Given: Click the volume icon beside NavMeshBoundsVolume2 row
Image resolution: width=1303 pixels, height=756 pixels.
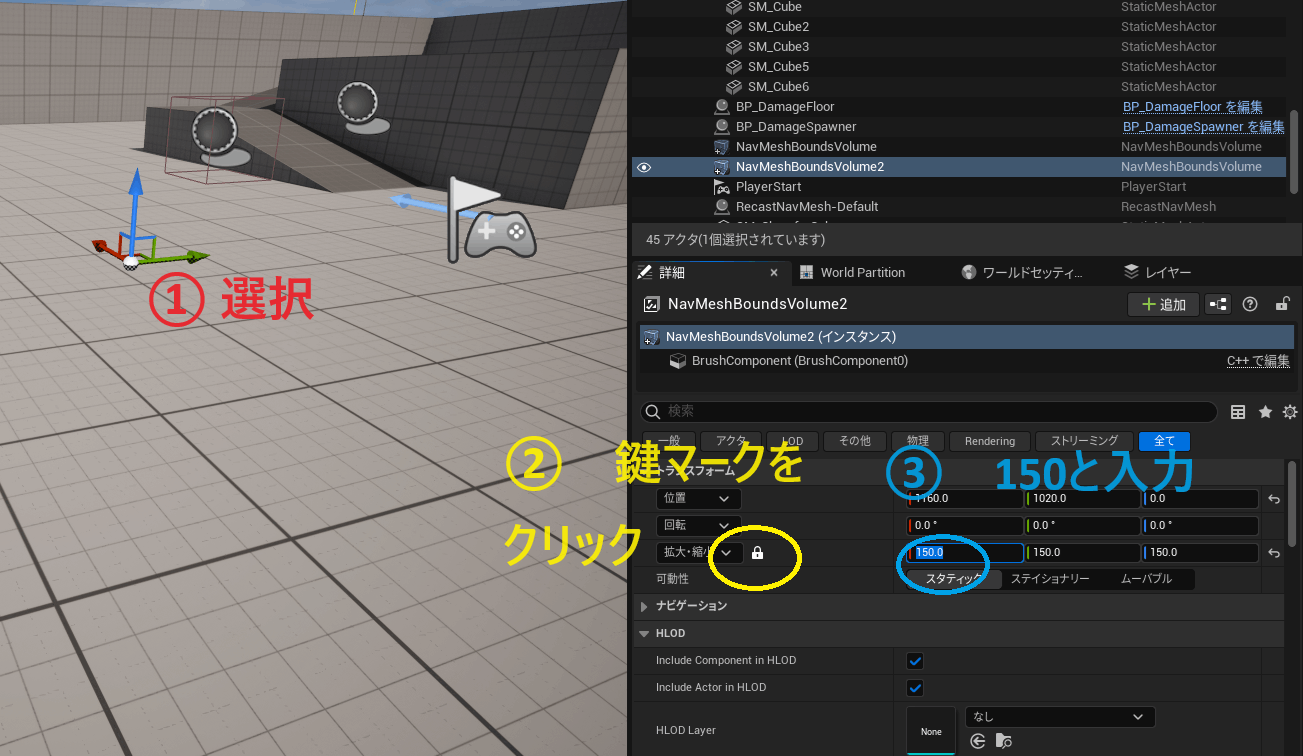Looking at the screenshot, I should coord(721,167).
